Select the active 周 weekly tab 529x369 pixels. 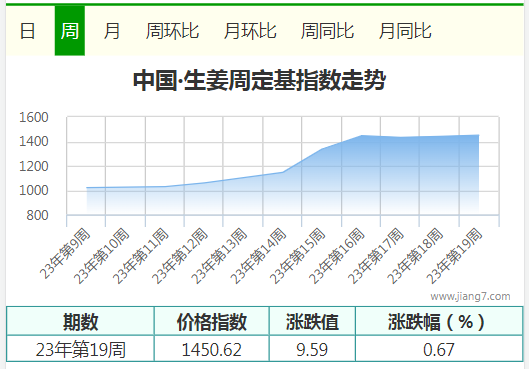(70, 31)
